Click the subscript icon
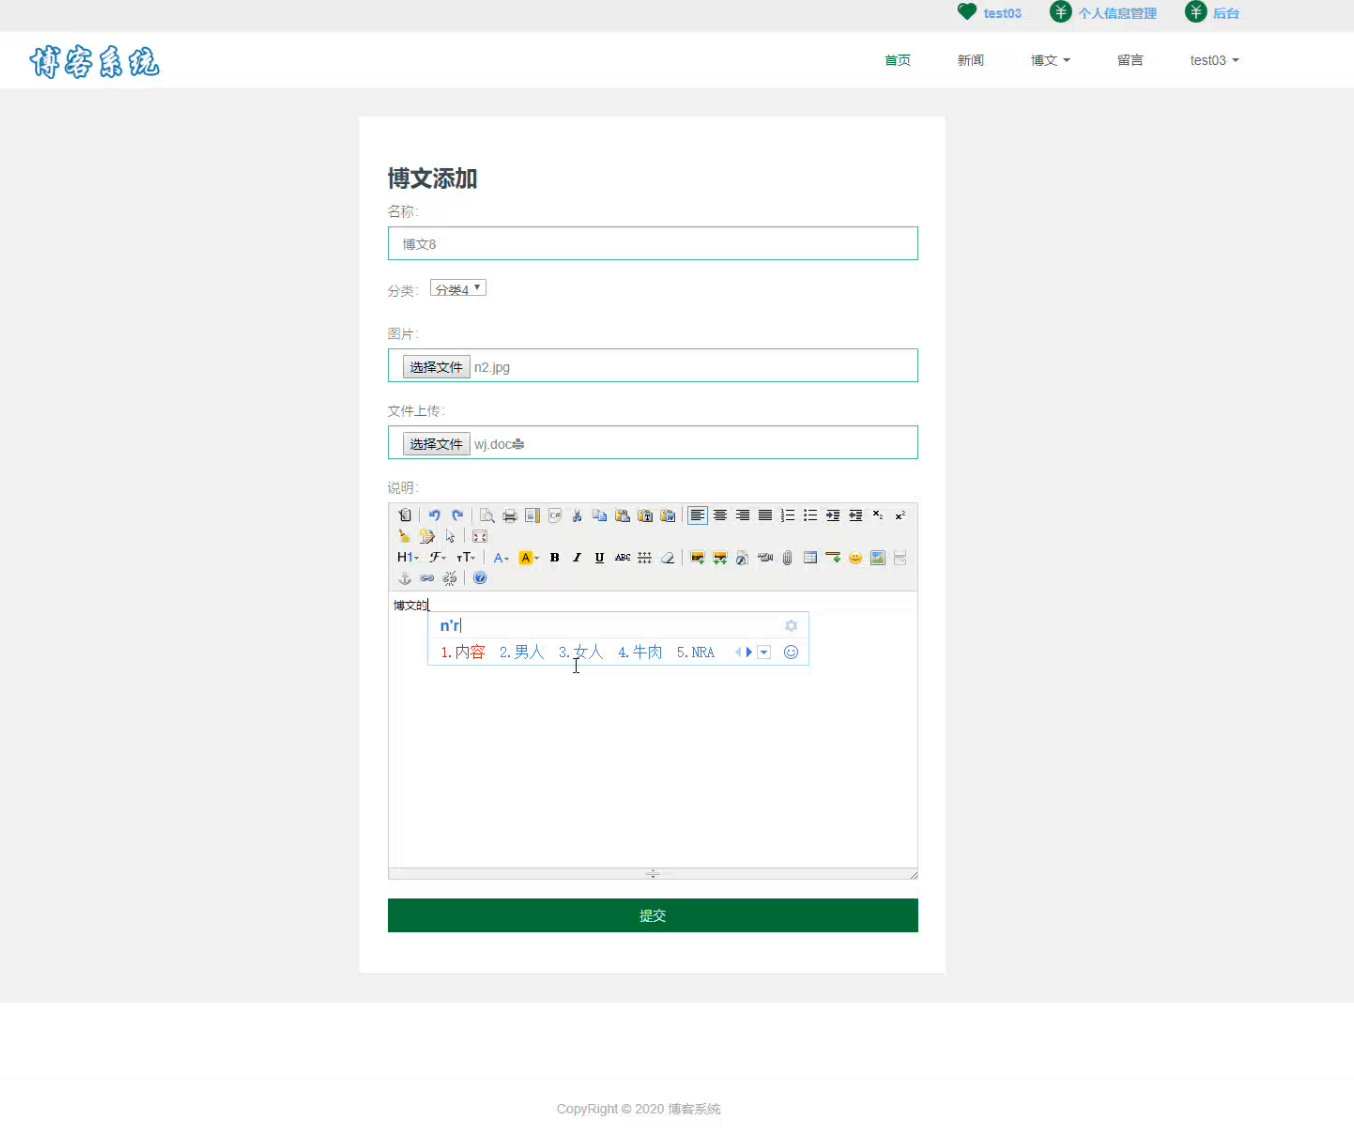 pyautogui.click(x=877, y=515)
